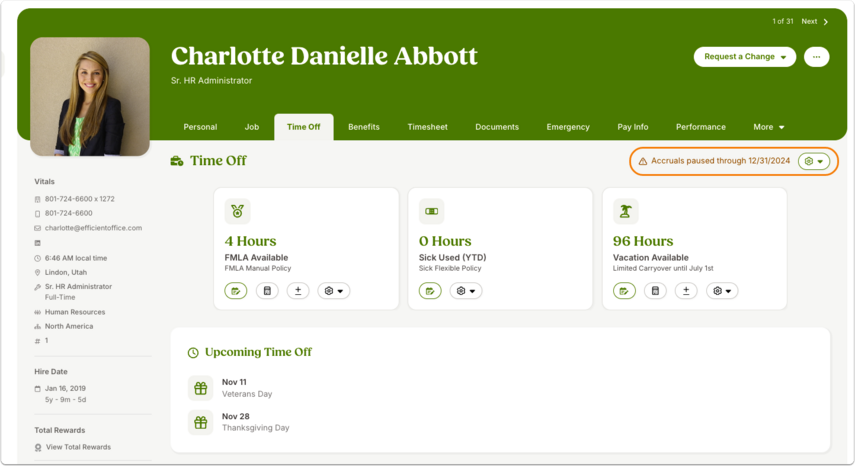The width and height of the screenshot is (855, 466).
Task: Click work phone 801-724-6600 x 1272
Action: tap(80, 199)
